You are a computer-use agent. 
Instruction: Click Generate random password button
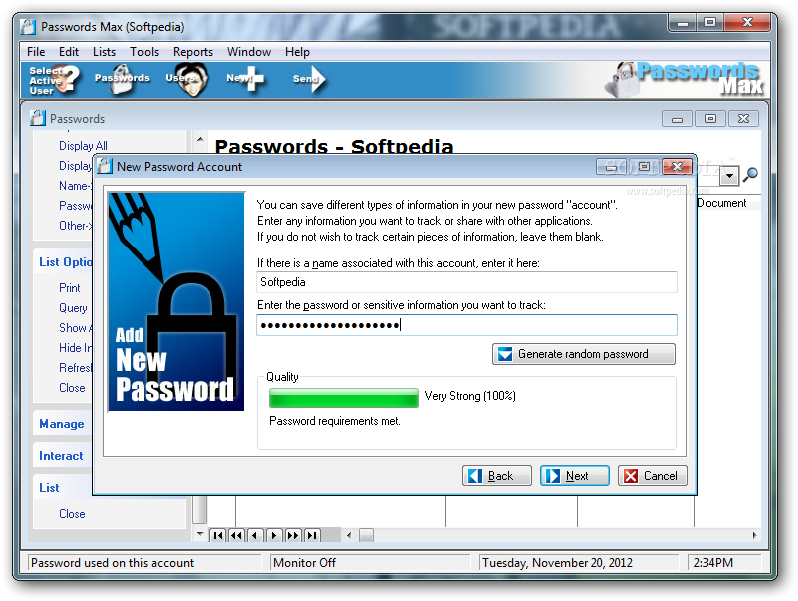[x=584, y=354]
